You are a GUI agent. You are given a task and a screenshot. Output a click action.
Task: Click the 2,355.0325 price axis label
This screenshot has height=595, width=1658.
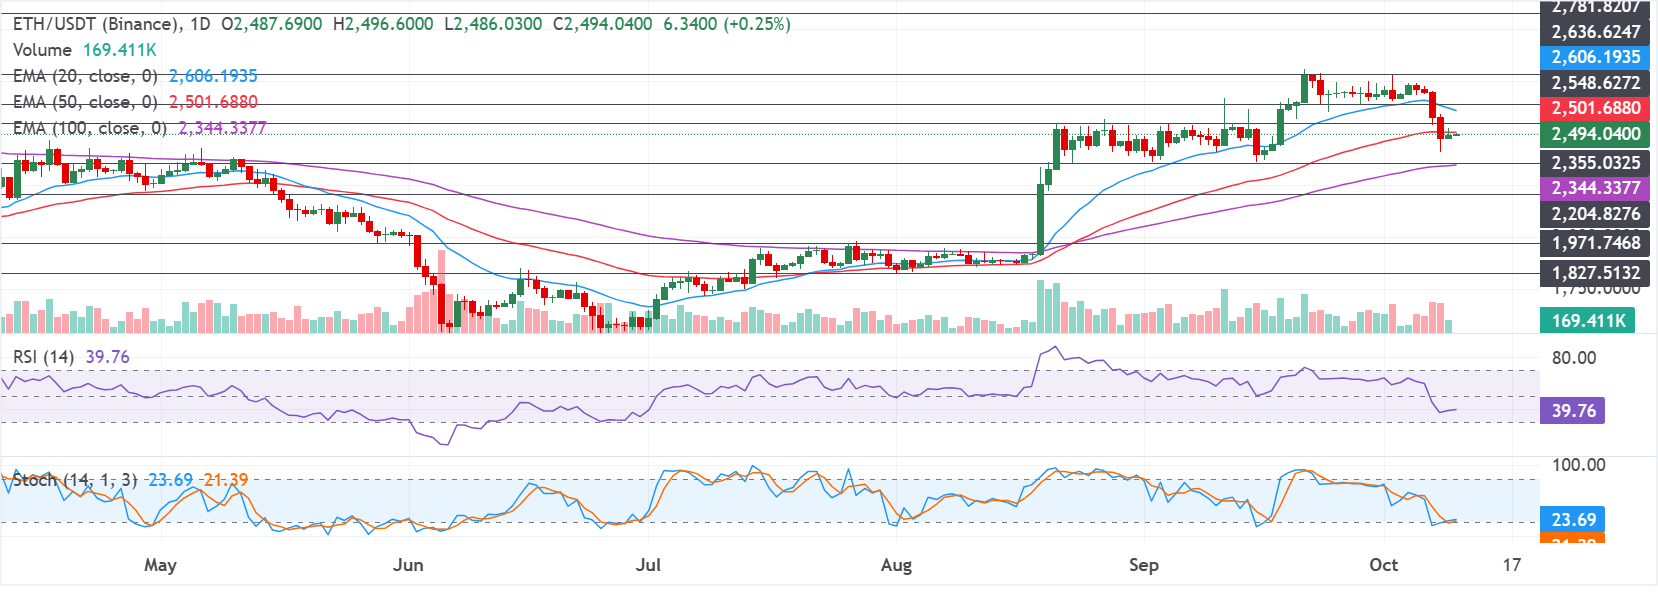click(1596, 163)
